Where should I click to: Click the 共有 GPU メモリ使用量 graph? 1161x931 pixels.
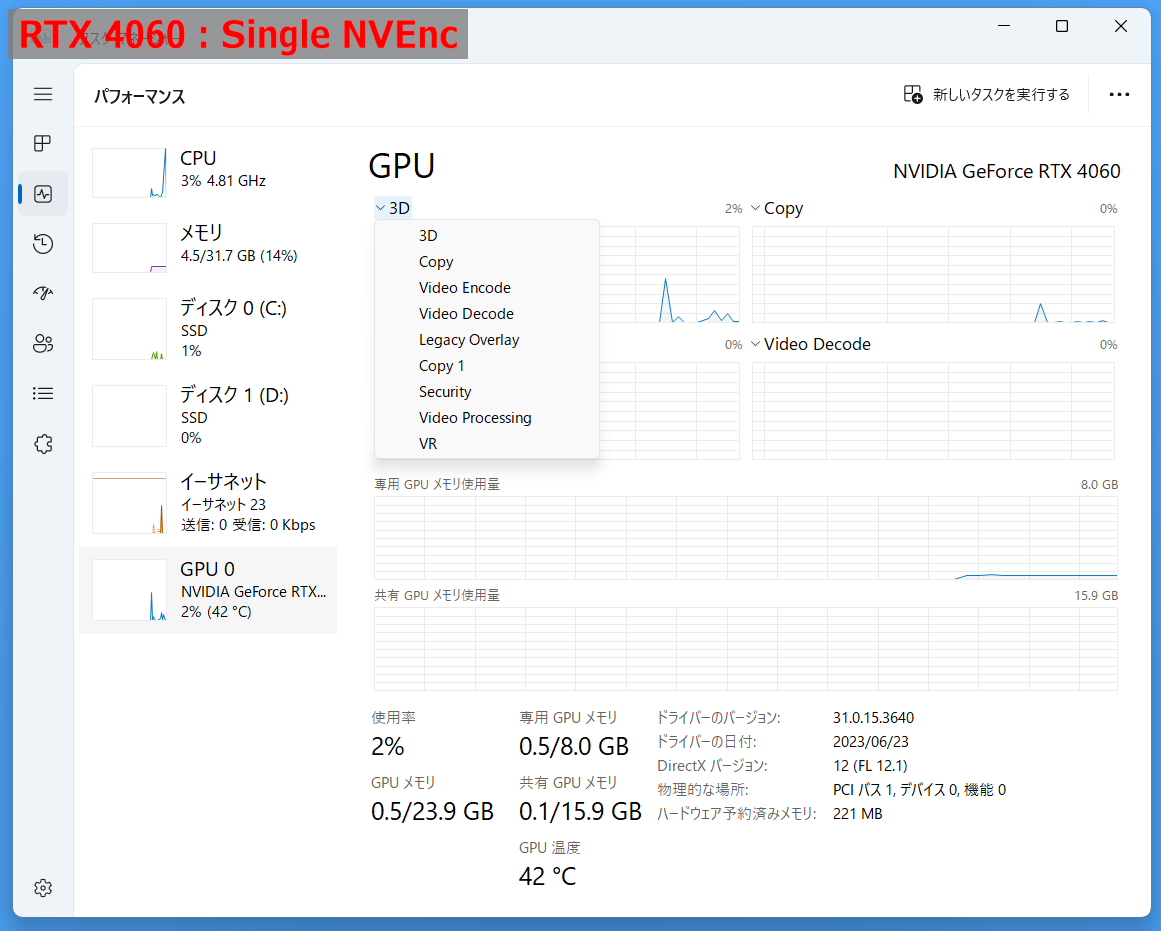[x=746, y=649]
